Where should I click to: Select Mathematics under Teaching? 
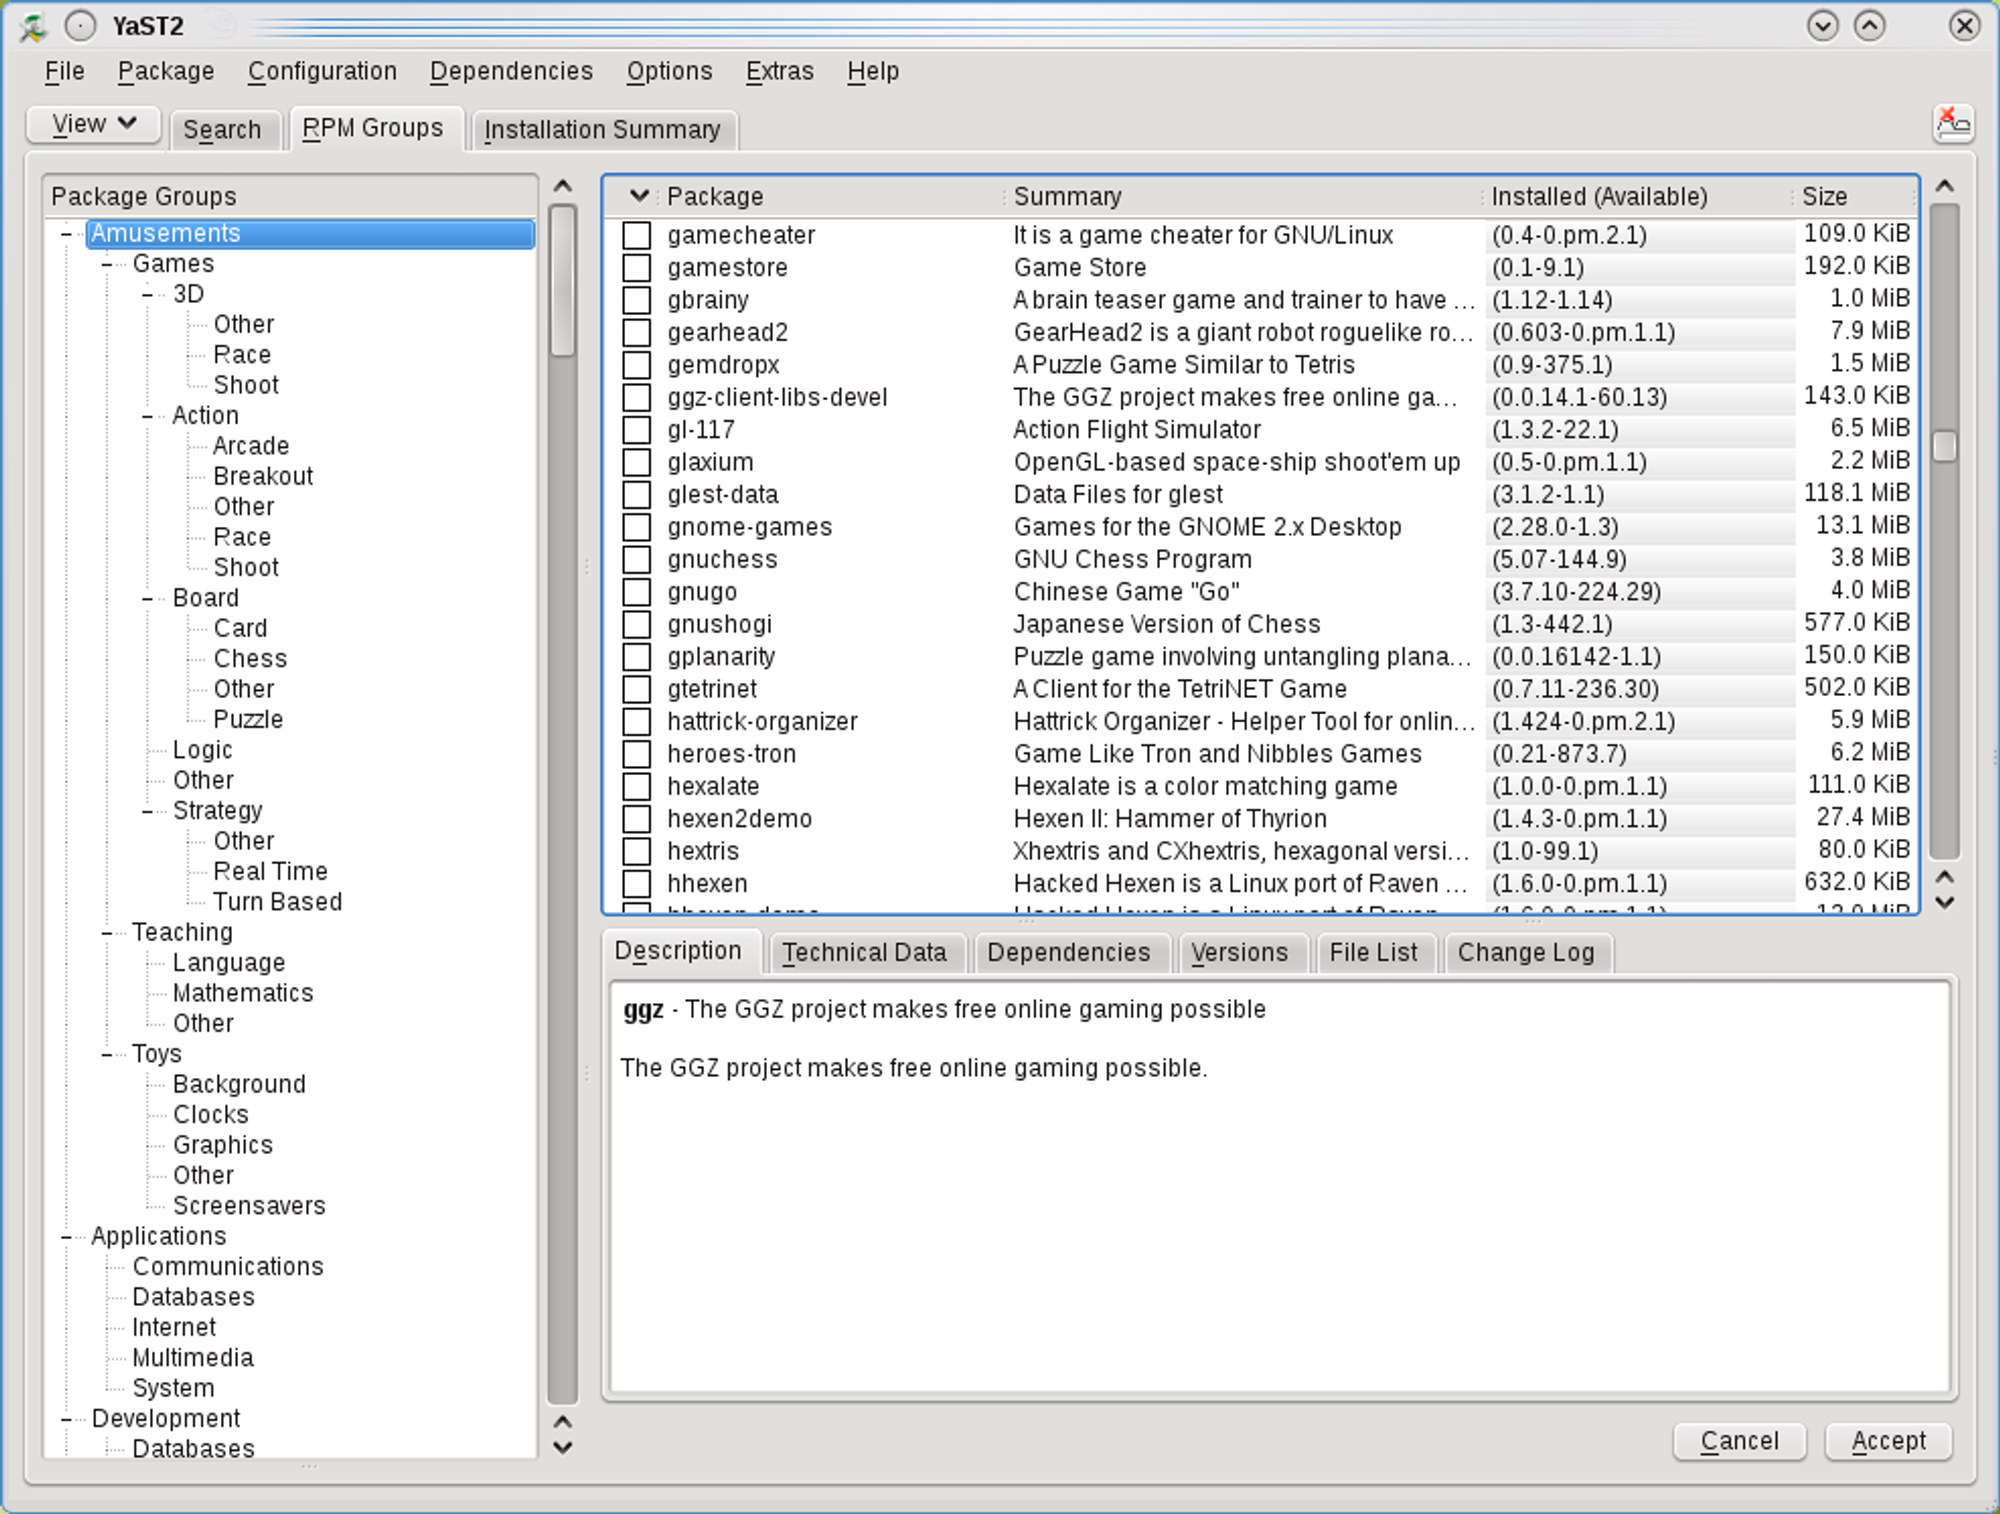pos(243,993)
